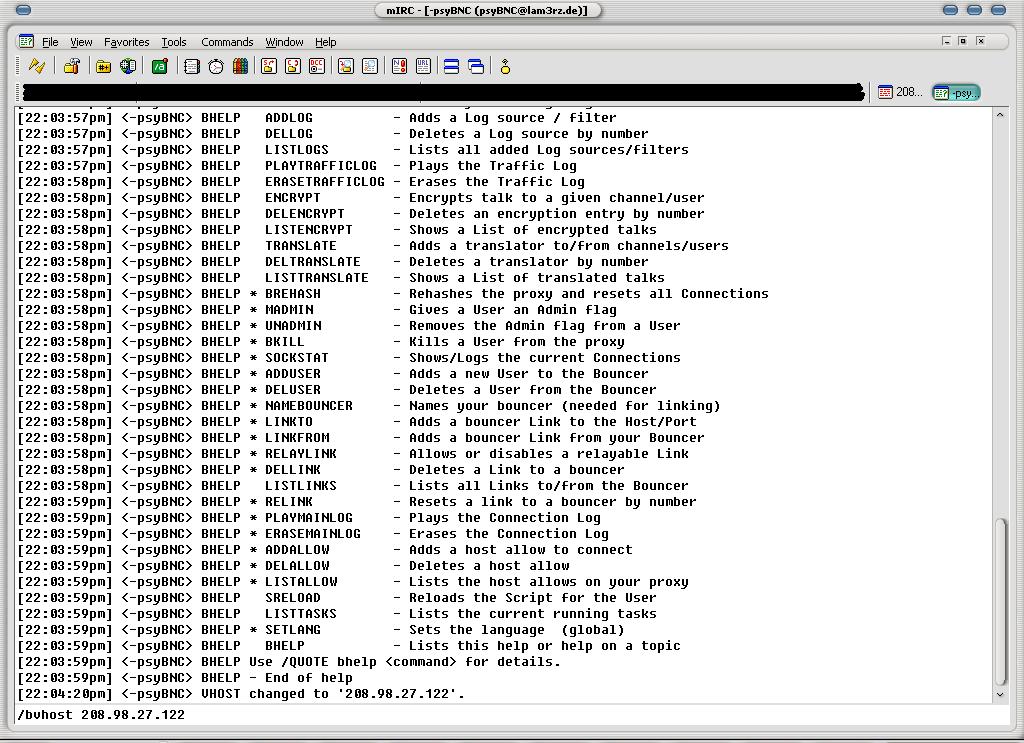Tile windows using blue stacked icon
The image size is (1024, 743).
point(451,66)
